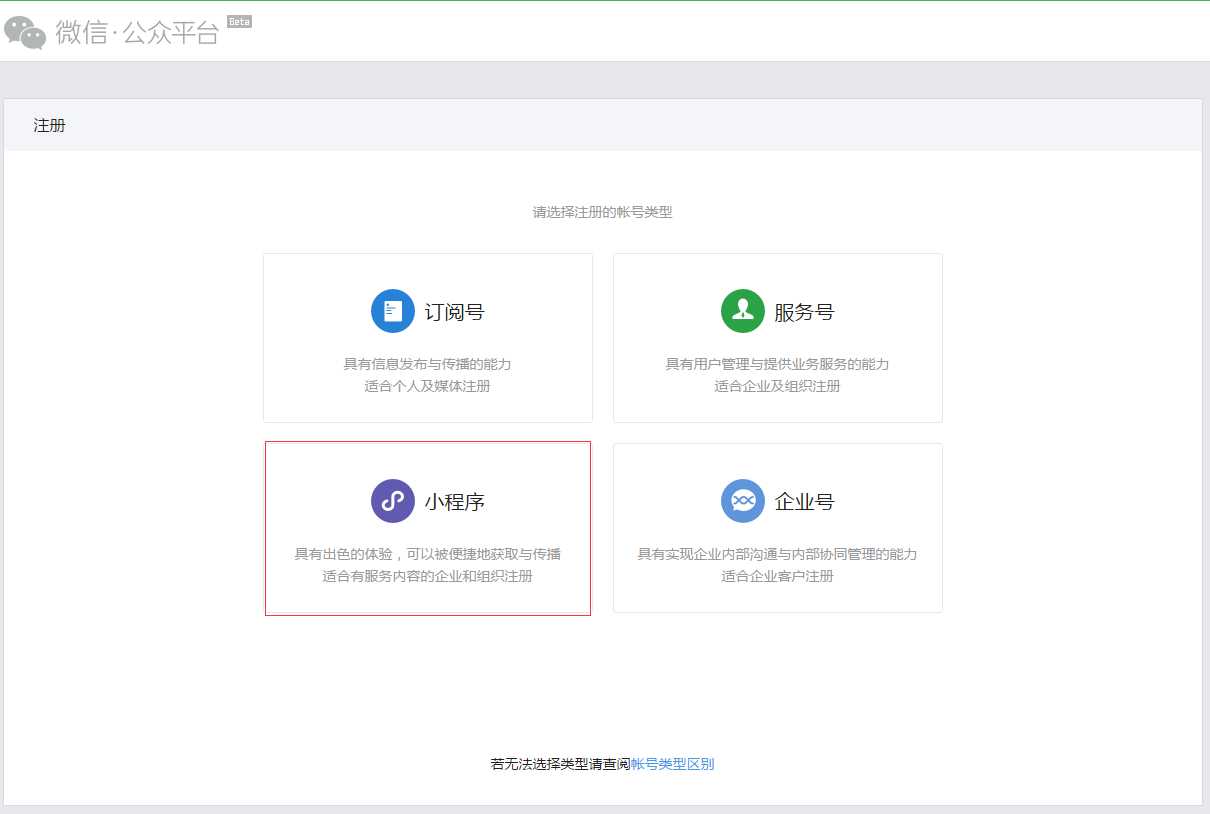Choose the 服务号 account type heading
The width and height of the screenshot is (1210, 814).
804,312
